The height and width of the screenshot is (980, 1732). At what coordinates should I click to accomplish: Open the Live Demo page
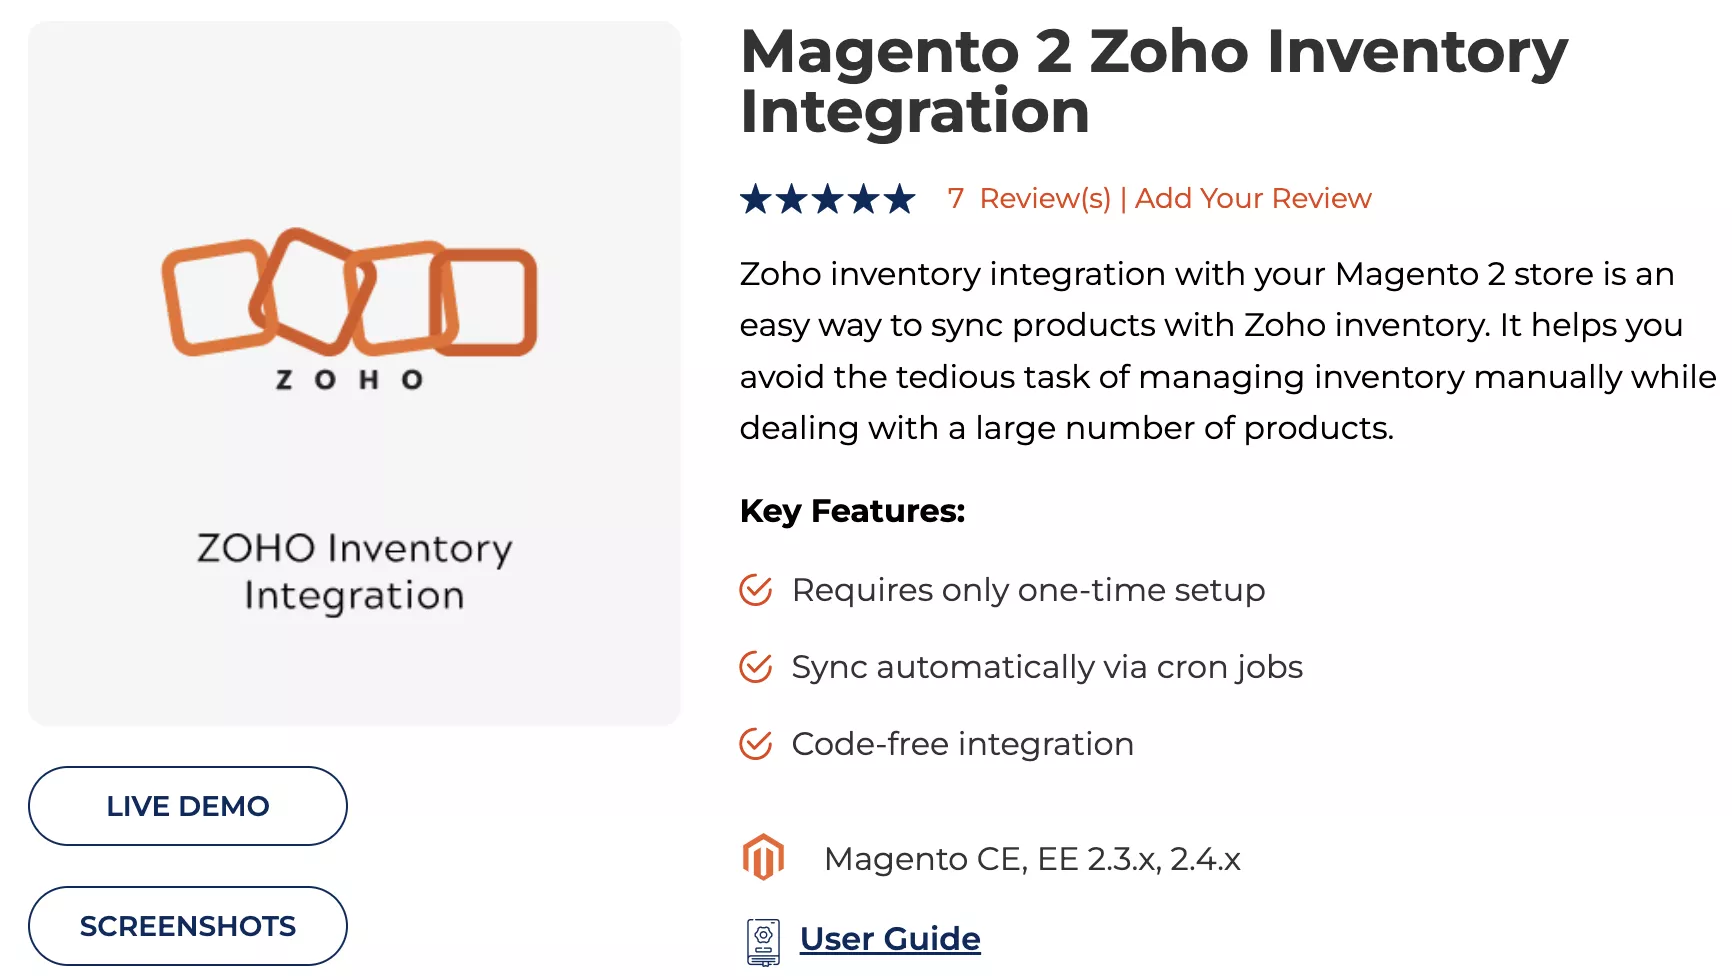(x=187, y=806)
